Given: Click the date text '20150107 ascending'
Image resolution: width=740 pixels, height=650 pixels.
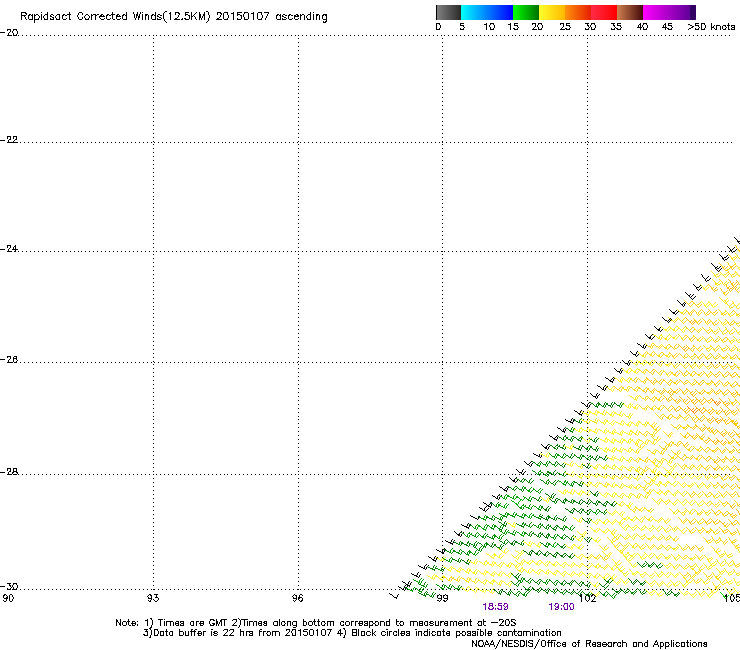Looking at the screenshot, I should coord(271,17).
